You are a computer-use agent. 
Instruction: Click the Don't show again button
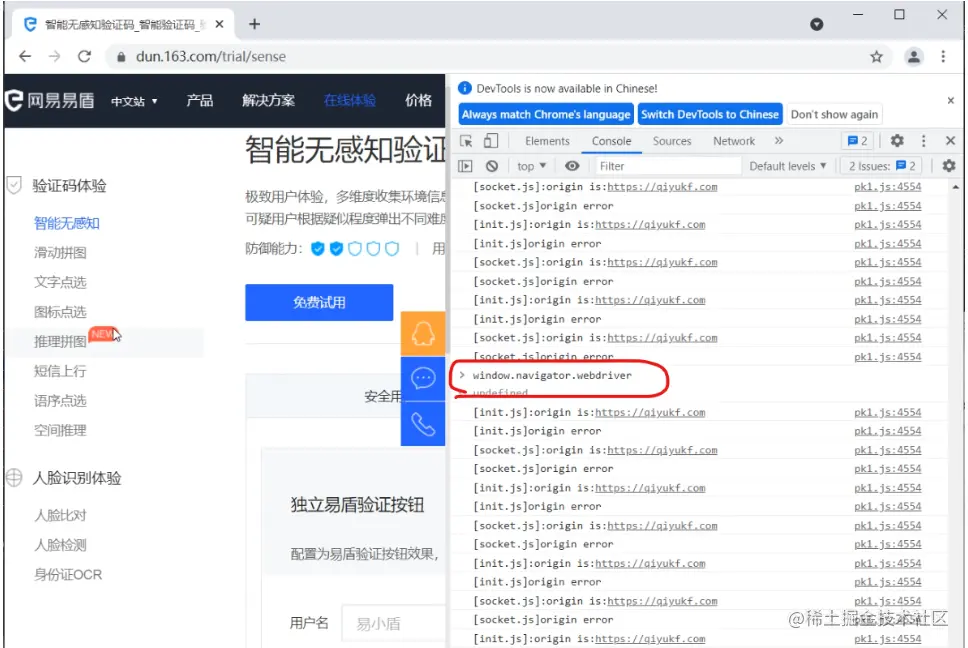pos(834,114)
